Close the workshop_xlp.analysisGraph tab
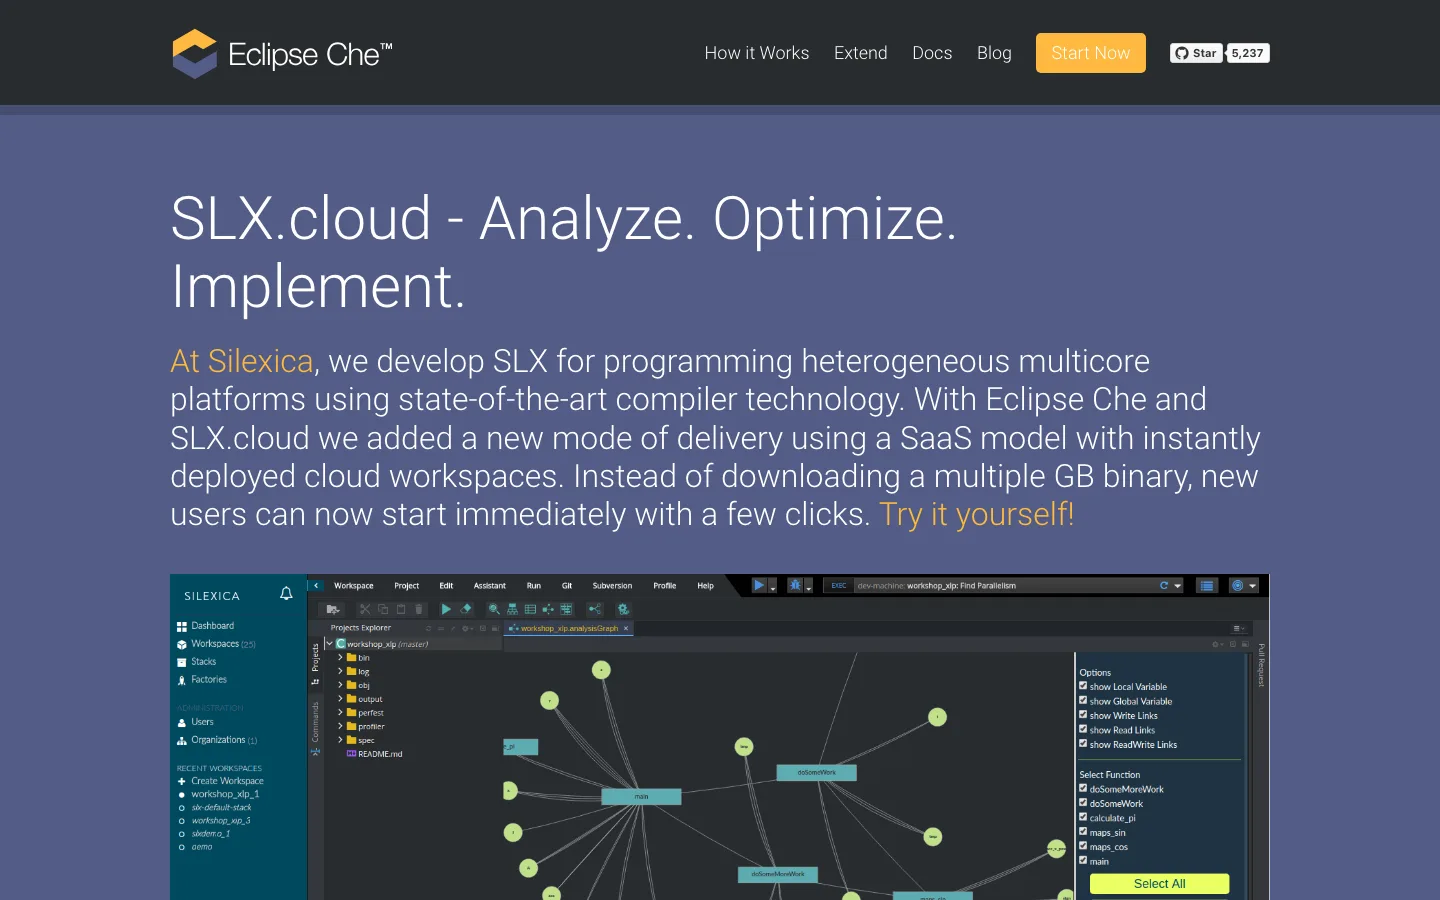This screenshot has height=900, width=1440. 627,629
